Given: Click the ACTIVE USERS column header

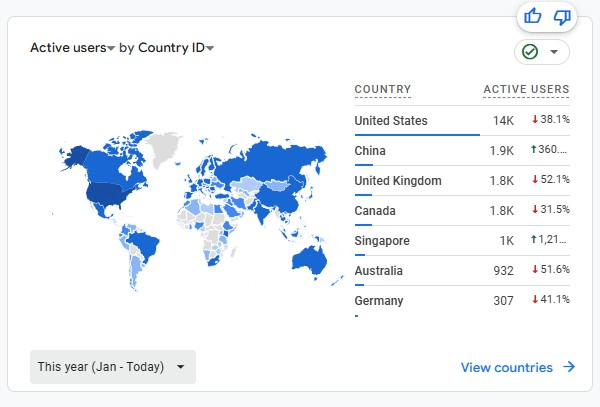Looking at the screenshot, I should point(526,90).
